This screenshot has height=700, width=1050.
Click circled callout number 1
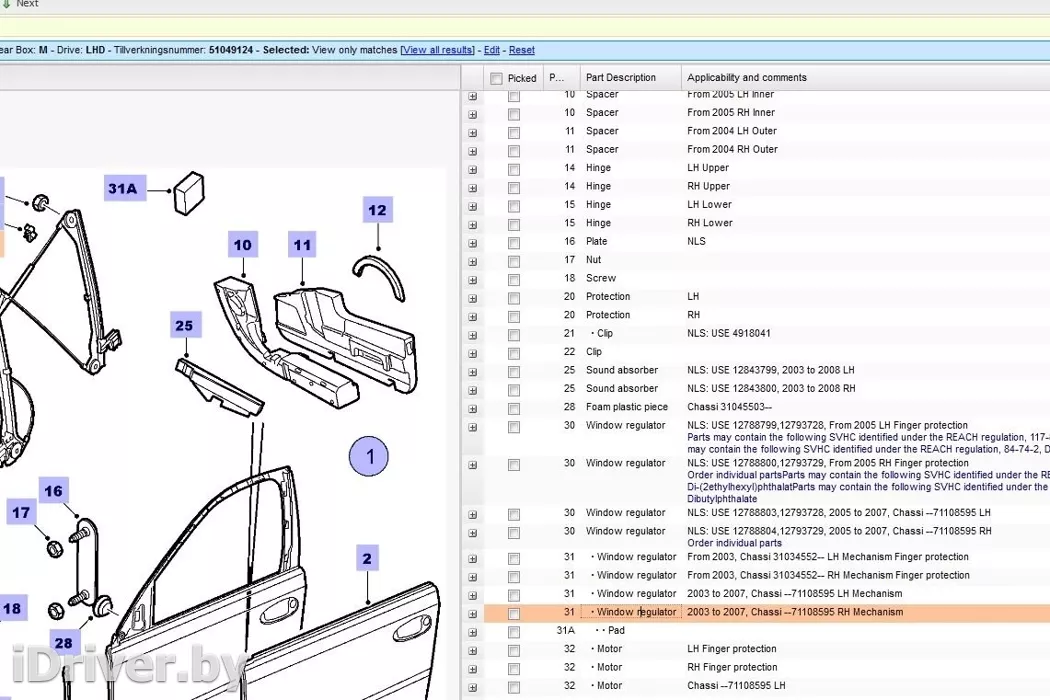tap(369, 457)
